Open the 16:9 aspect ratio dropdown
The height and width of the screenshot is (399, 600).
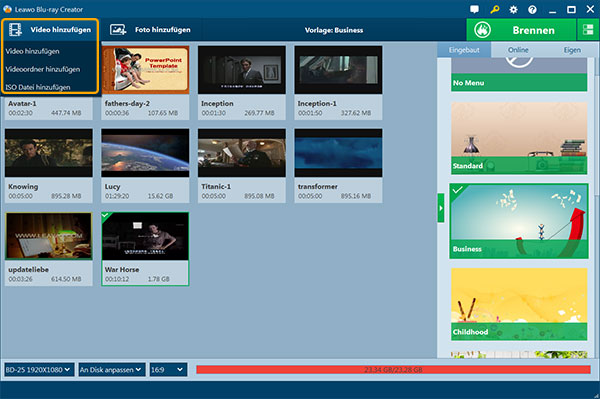pyautogui.click(x=168, y=370)
